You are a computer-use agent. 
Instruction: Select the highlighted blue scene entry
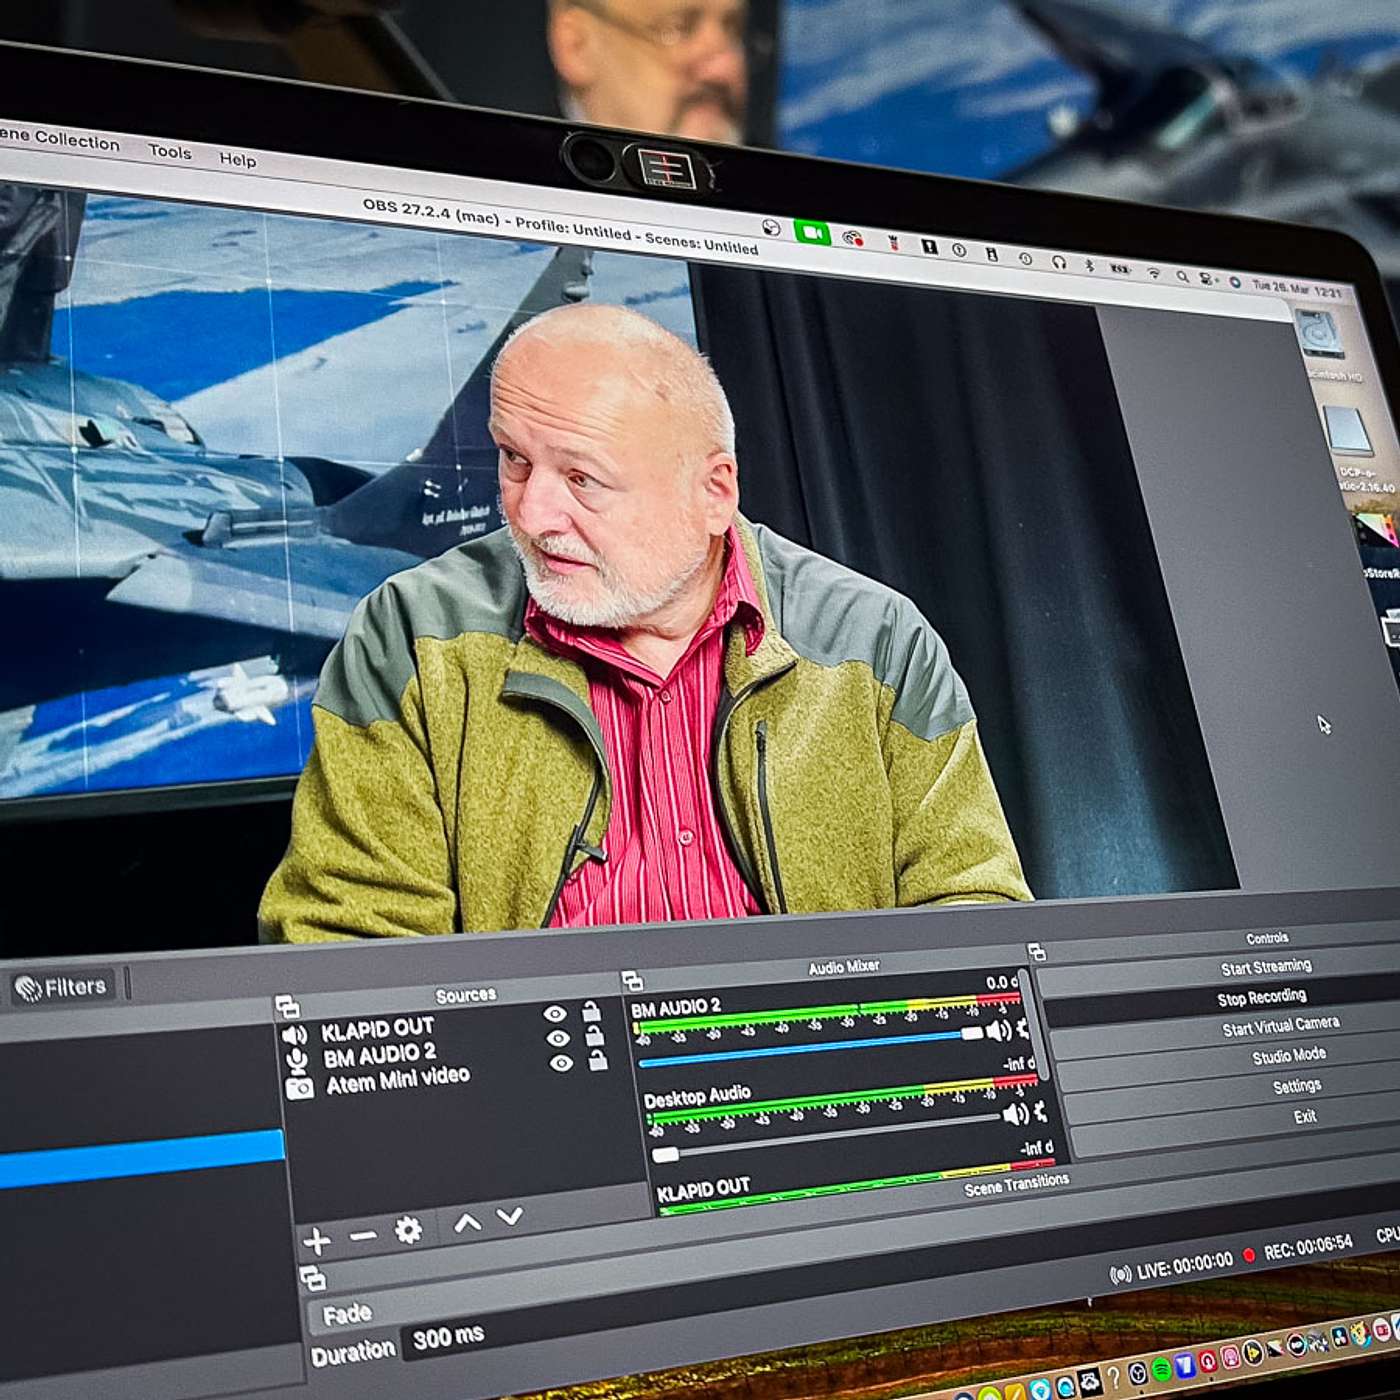coord(142,1160)
